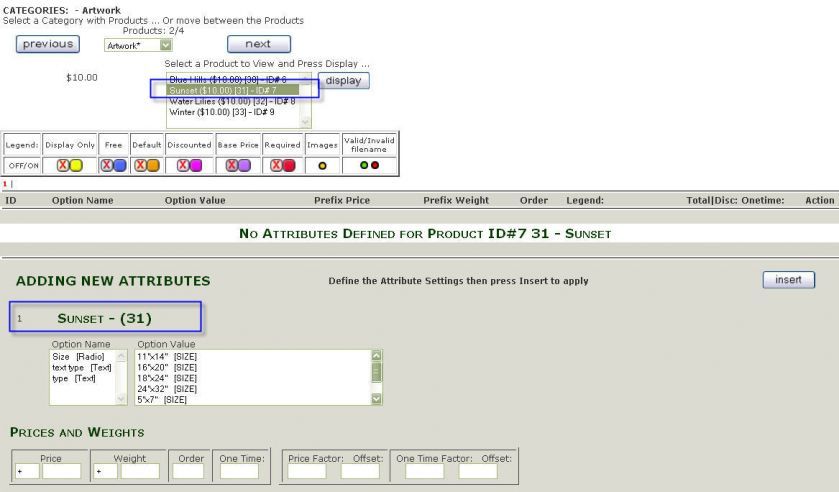Go to the previous product
The height and width of the screenshot is (492, 839).
48,44
